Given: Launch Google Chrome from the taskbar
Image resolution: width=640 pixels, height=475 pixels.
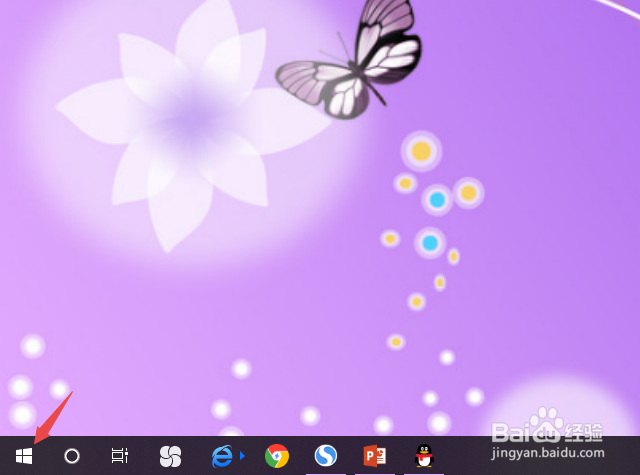Looking at the screenshot, I should click(277, 456).
